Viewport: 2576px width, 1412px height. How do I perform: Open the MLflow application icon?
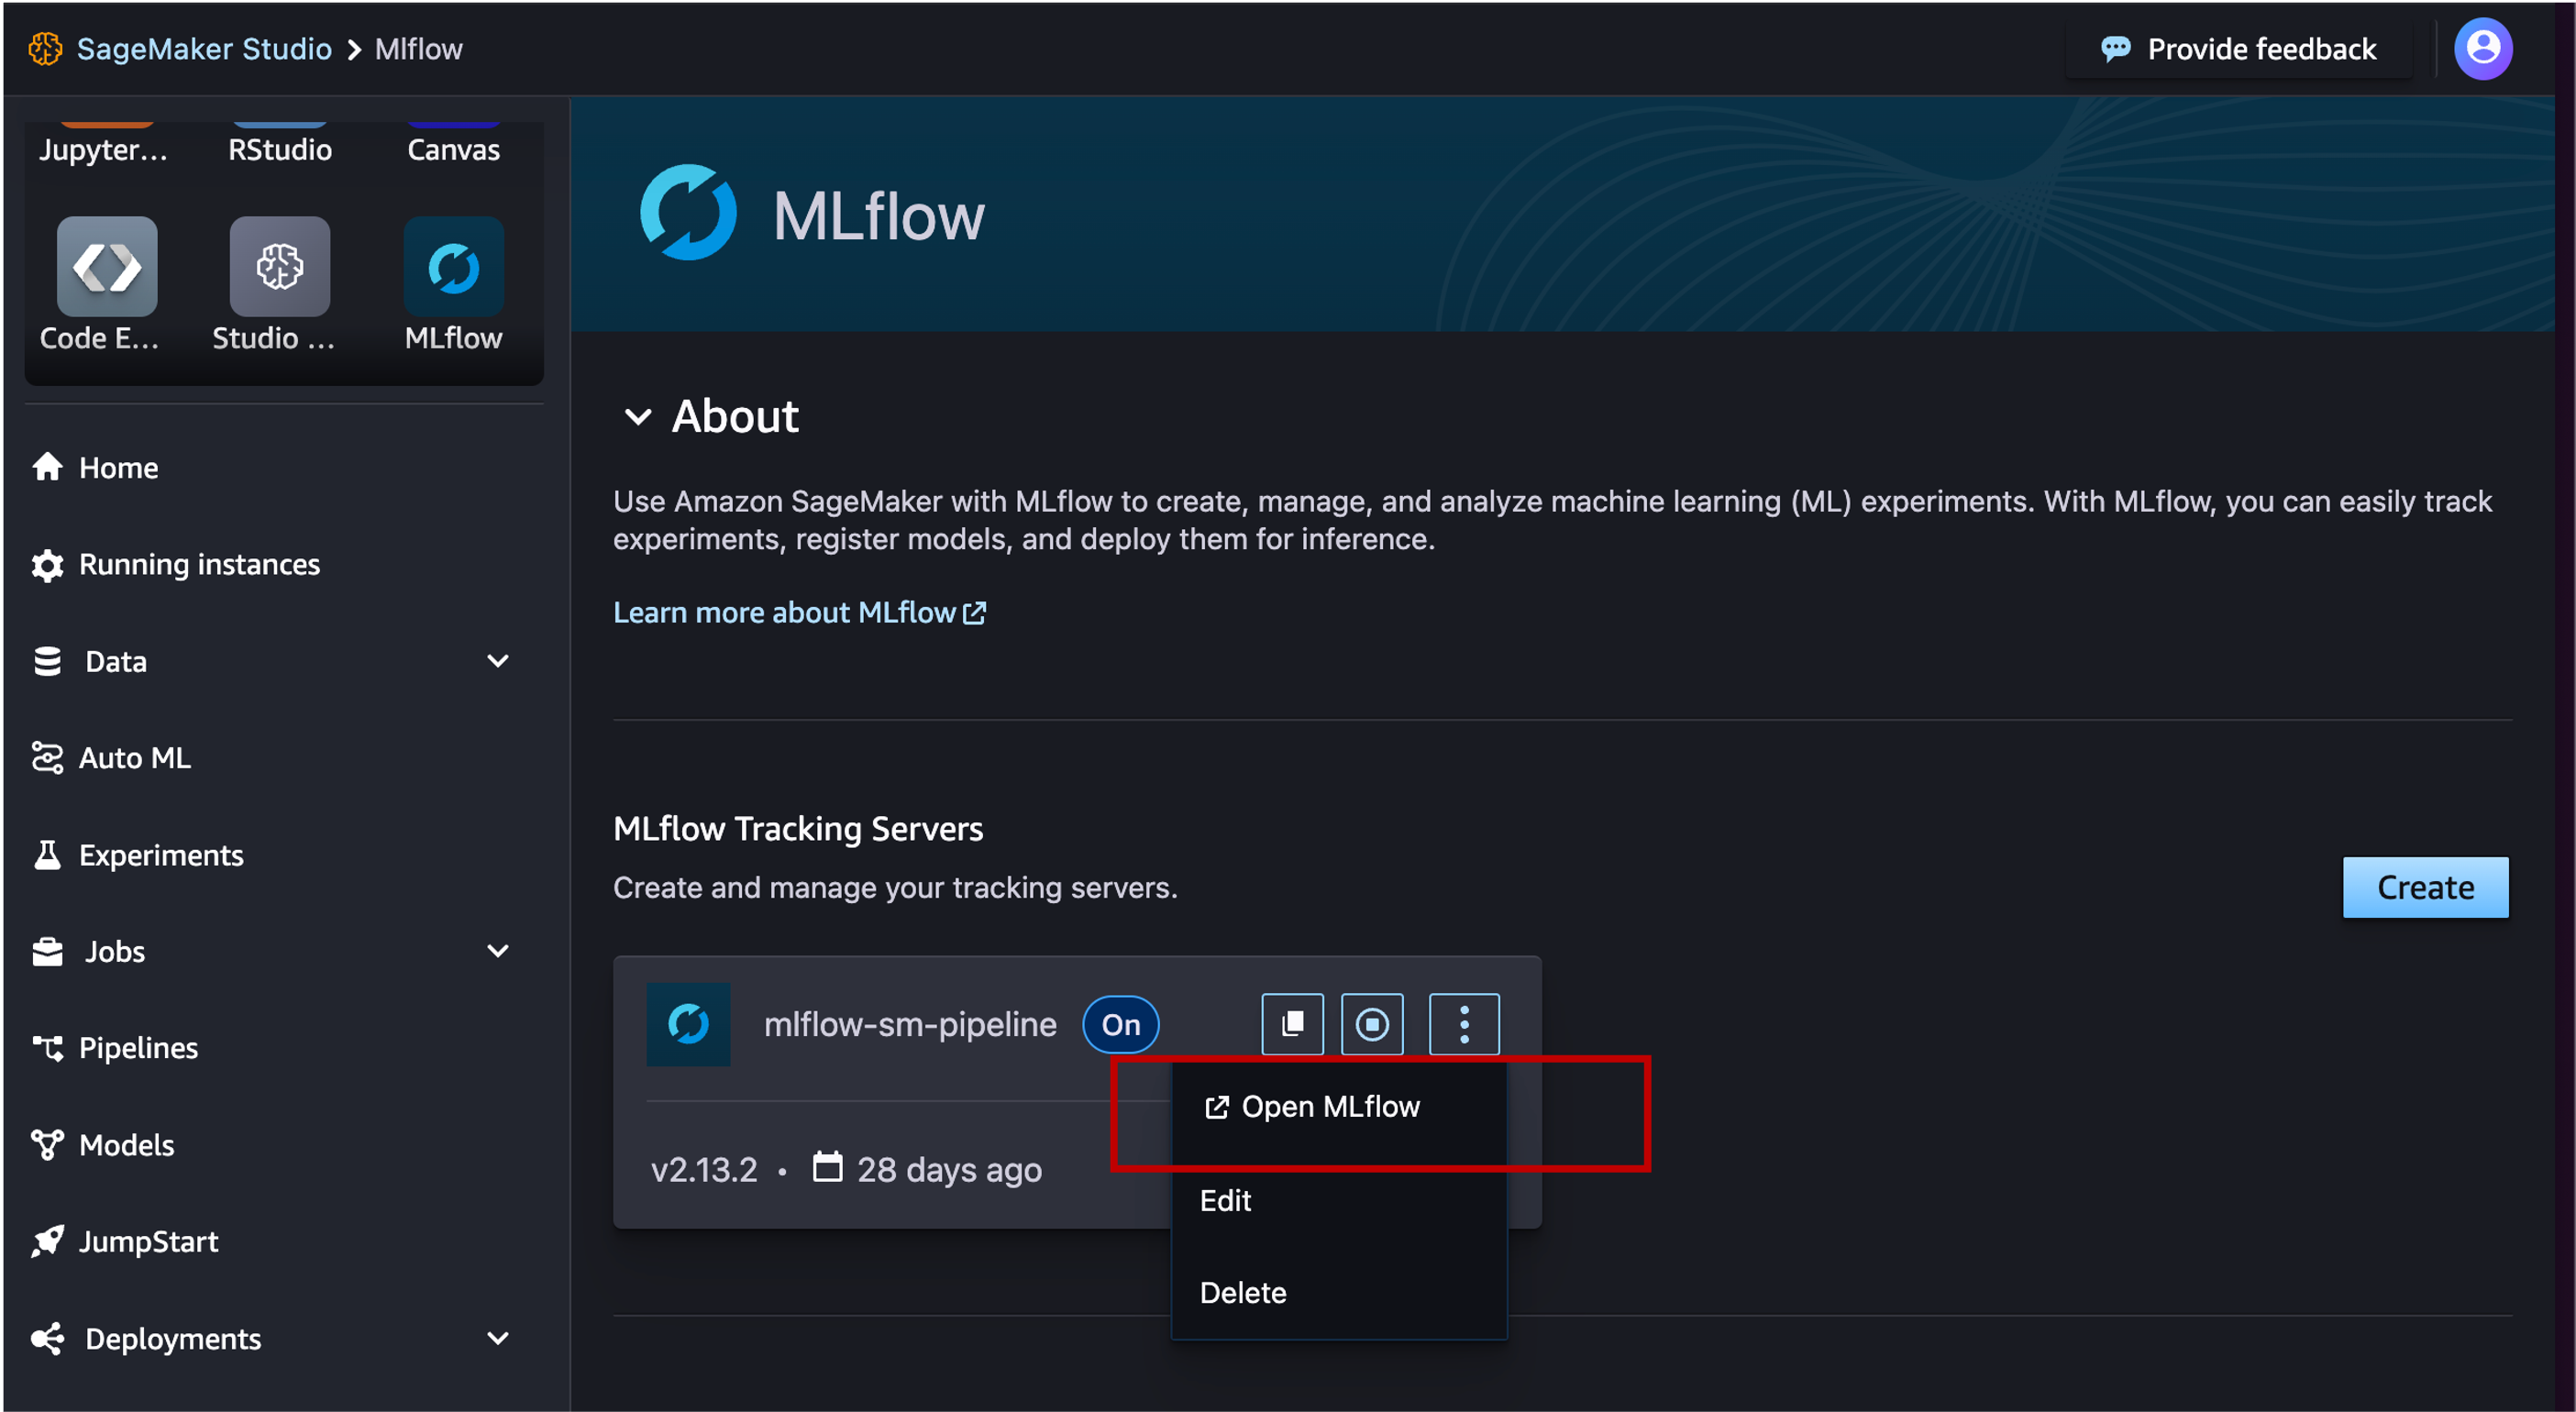[x=453, y=266]
